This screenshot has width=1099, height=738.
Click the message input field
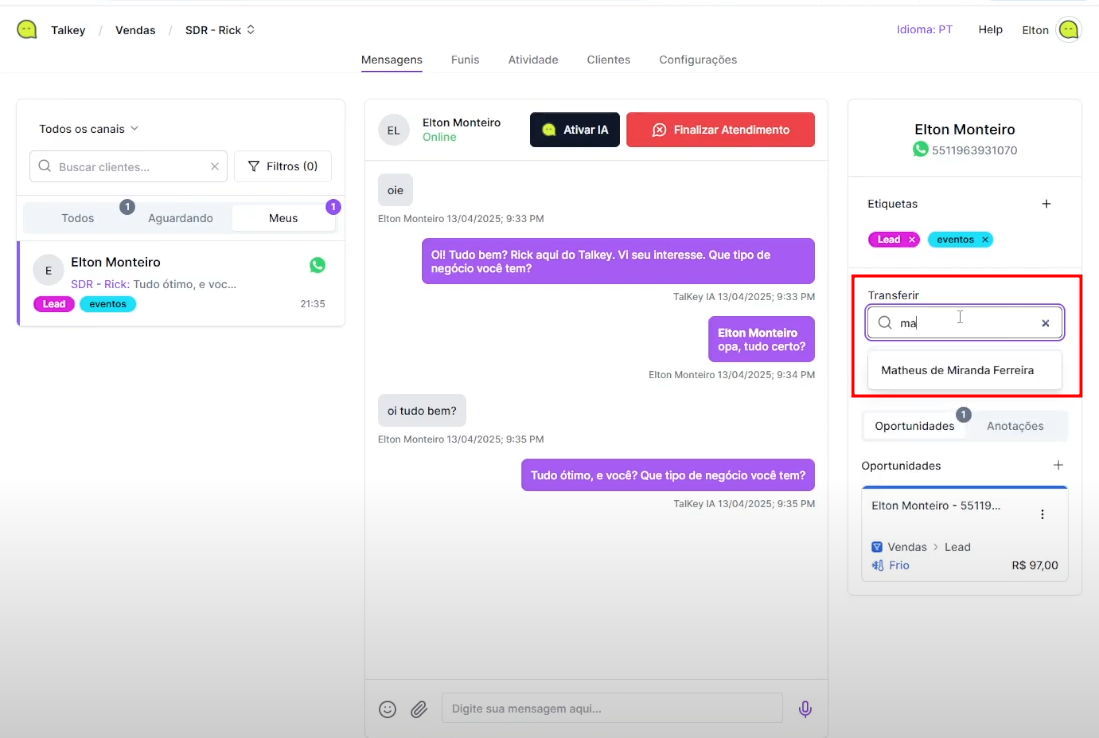[612, 708]
